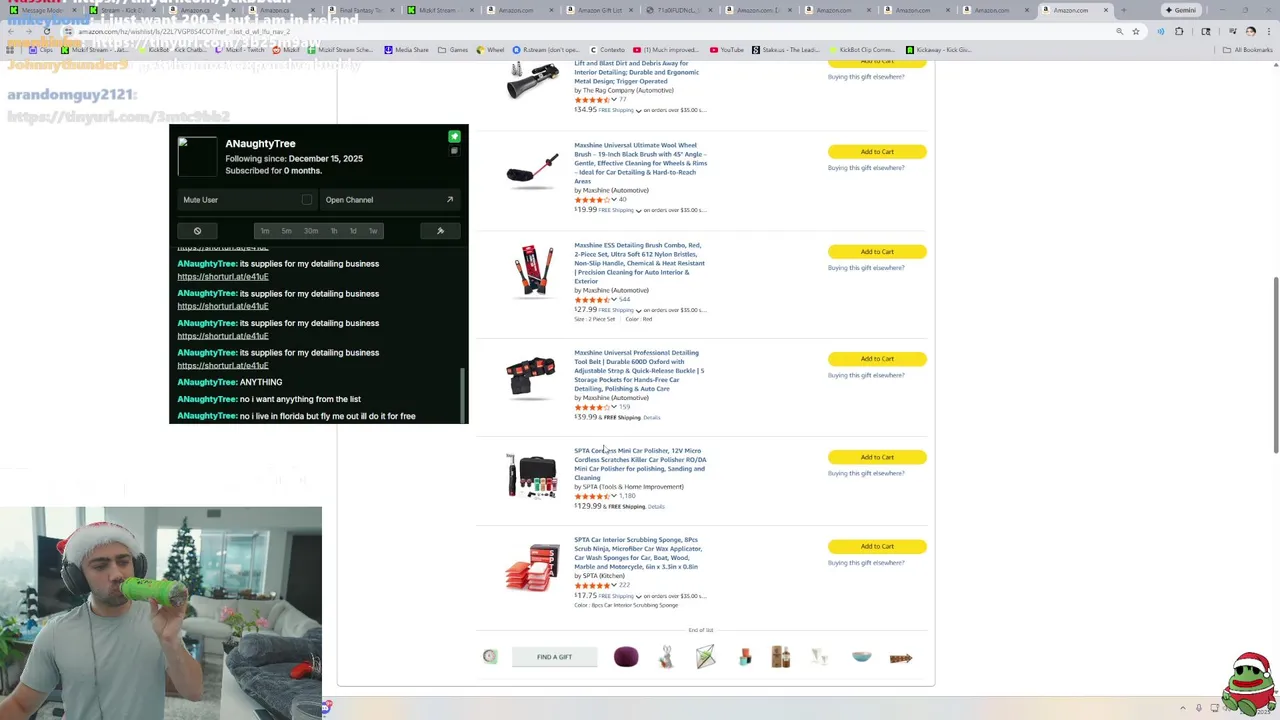Switch to the Final Fantasy browser tab

tap(361, 10)
